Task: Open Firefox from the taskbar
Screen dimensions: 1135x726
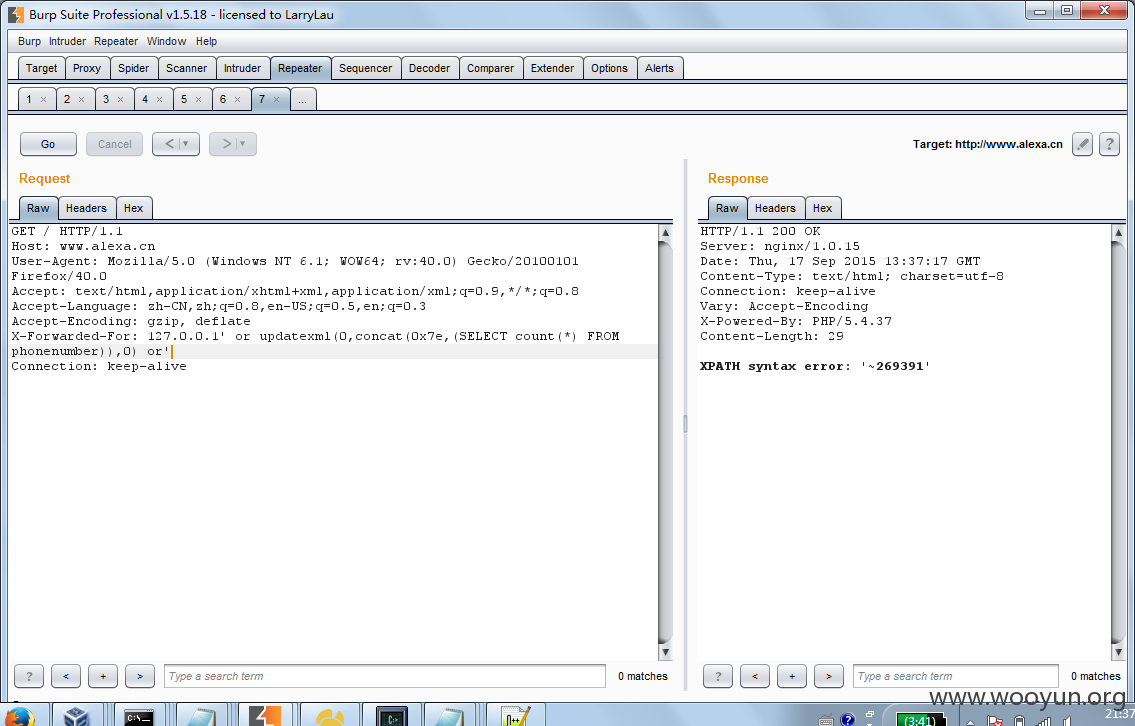Action: 20,716
